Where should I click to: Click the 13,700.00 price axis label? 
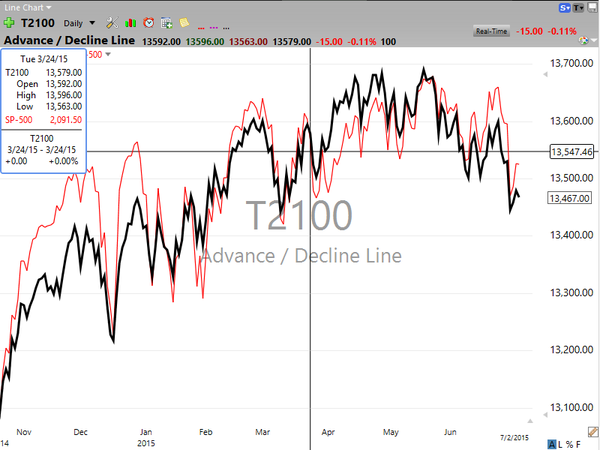[571, 63]
